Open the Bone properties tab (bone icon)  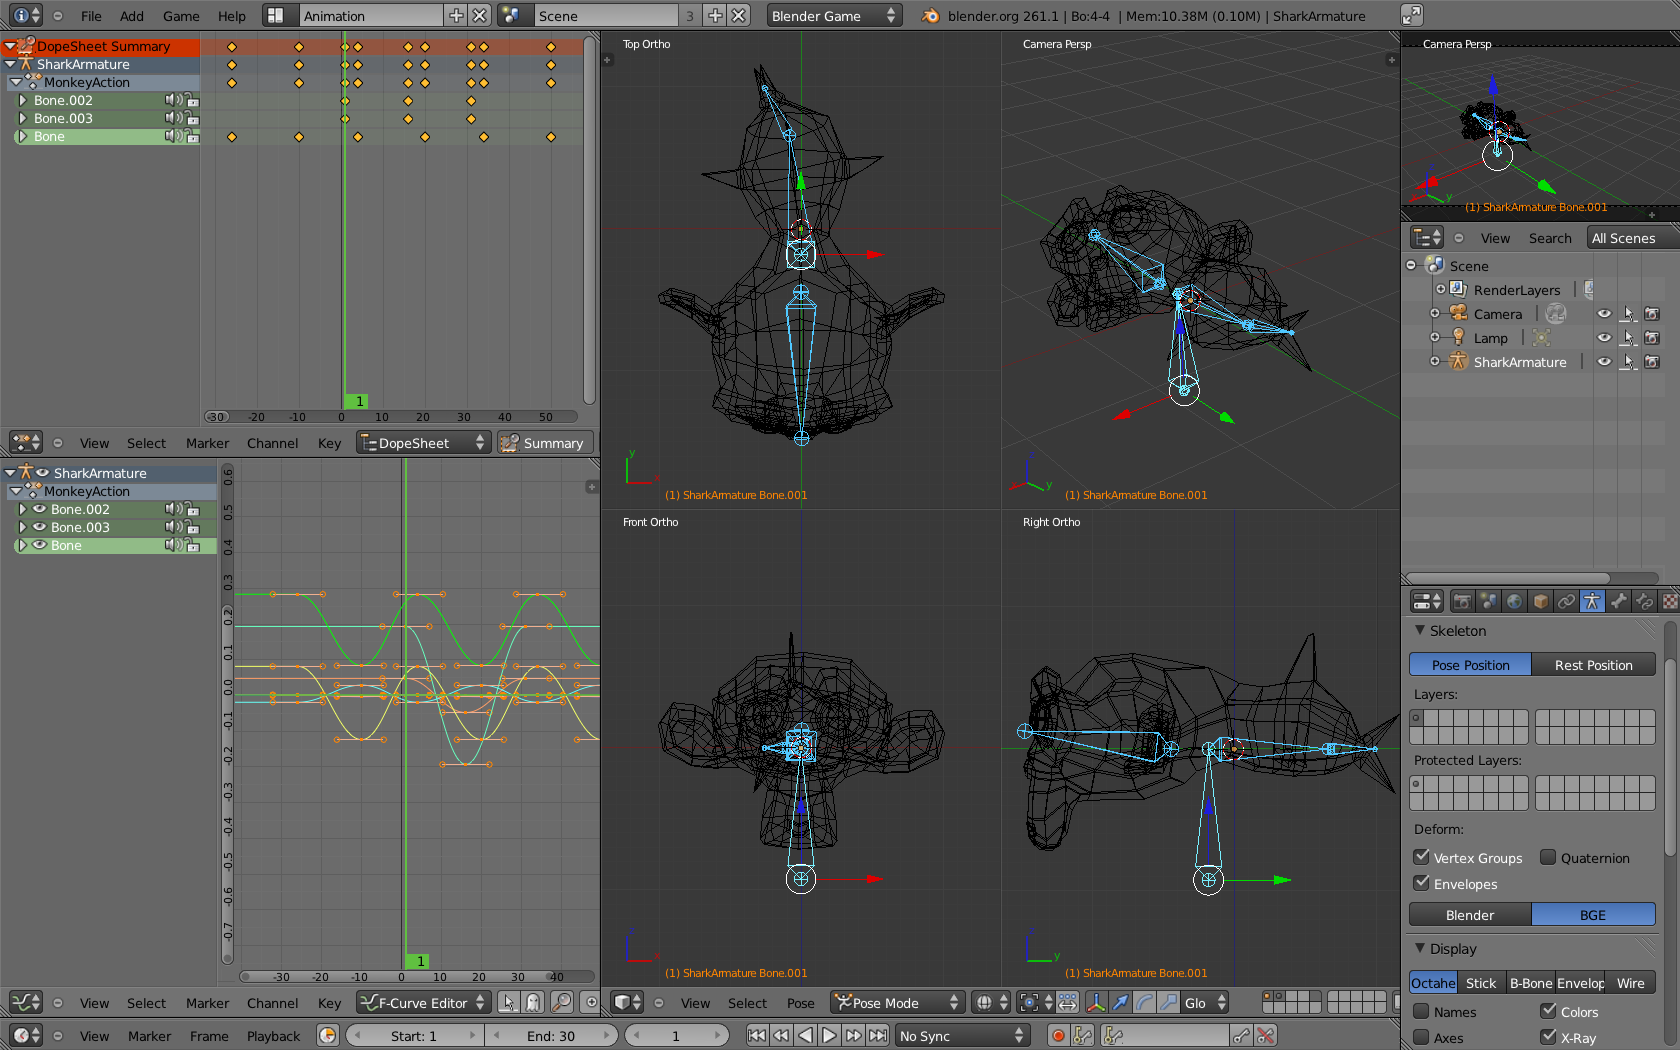[x=1619, y=601]
